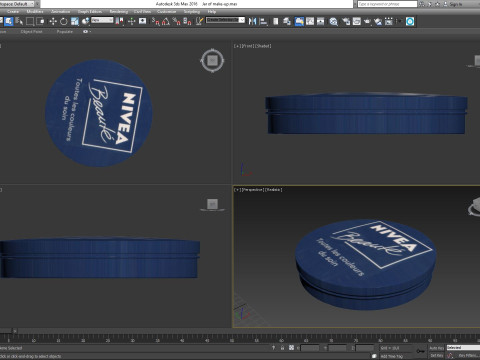
Task: Click Edit Named Selection Sets icon
Action: click(x=199, y=21)
